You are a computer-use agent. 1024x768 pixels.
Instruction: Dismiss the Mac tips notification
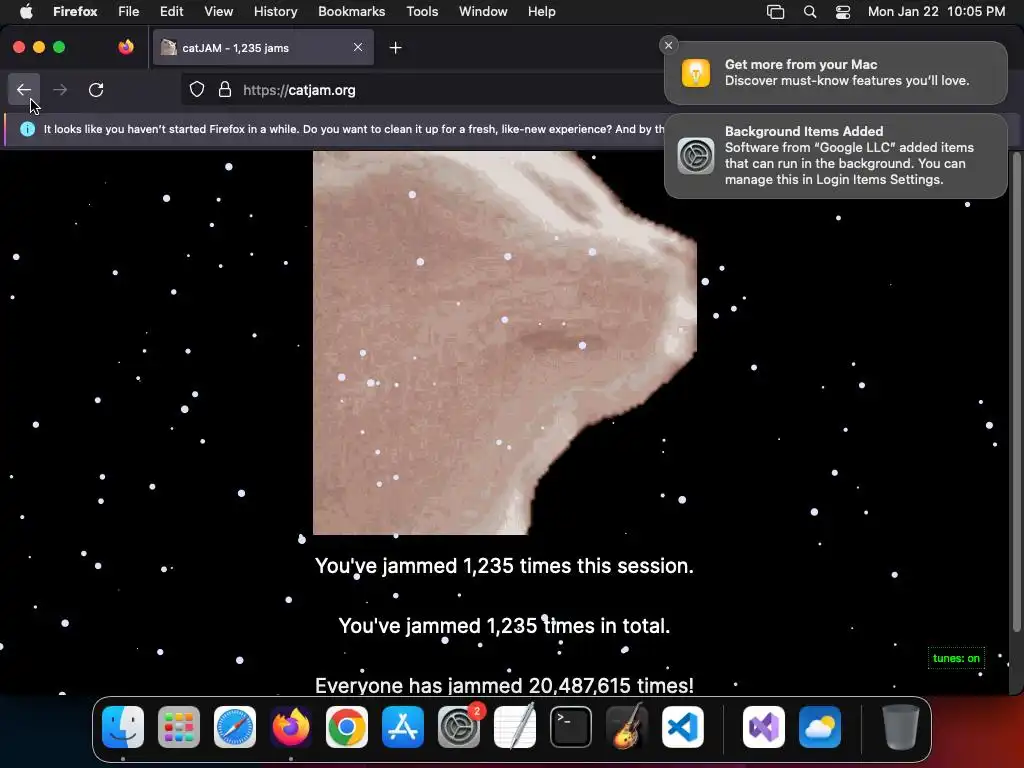(668, 45)
